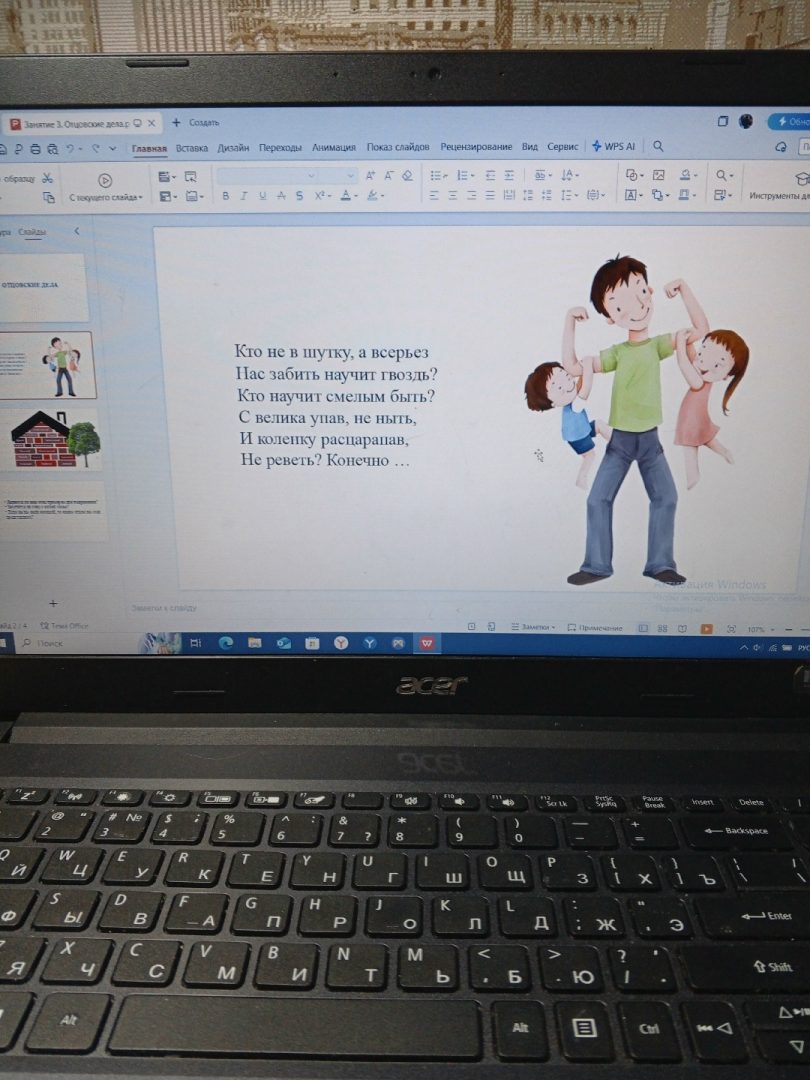
Task: Click the search magnifier in the ribbon tab row
Action: click(x=658, y=146)
